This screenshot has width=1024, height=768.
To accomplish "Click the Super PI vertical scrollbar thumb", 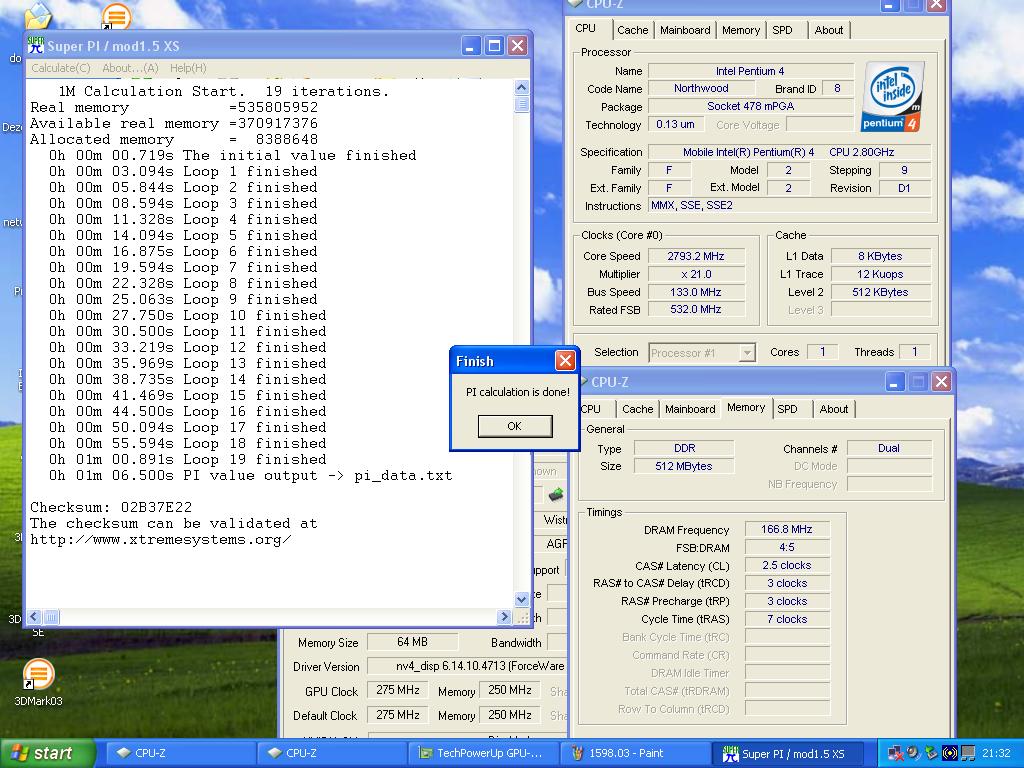I will 521,104.
